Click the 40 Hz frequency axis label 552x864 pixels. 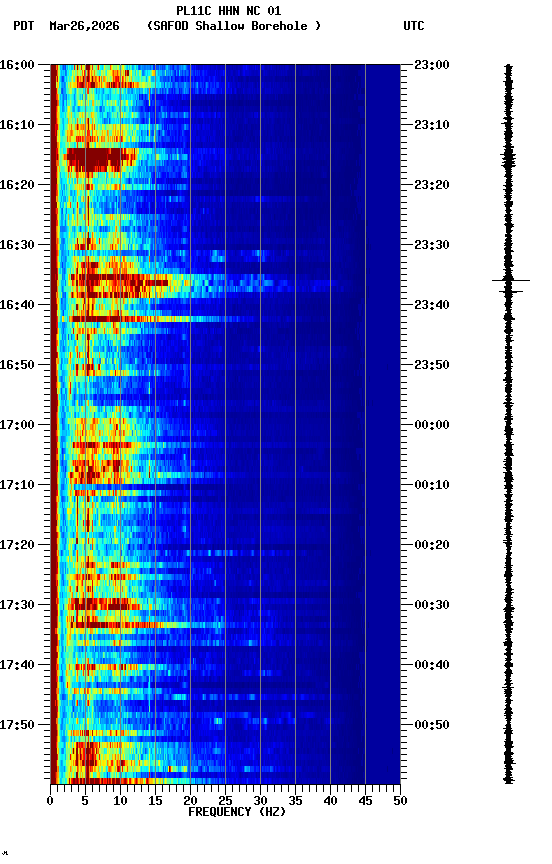tap(330, 801)
